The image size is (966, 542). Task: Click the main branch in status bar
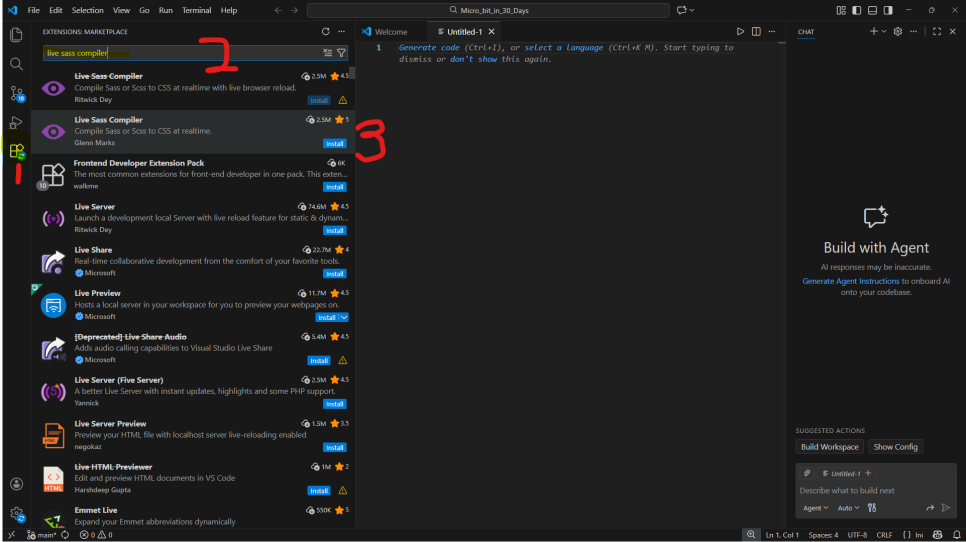click(42, 535)
